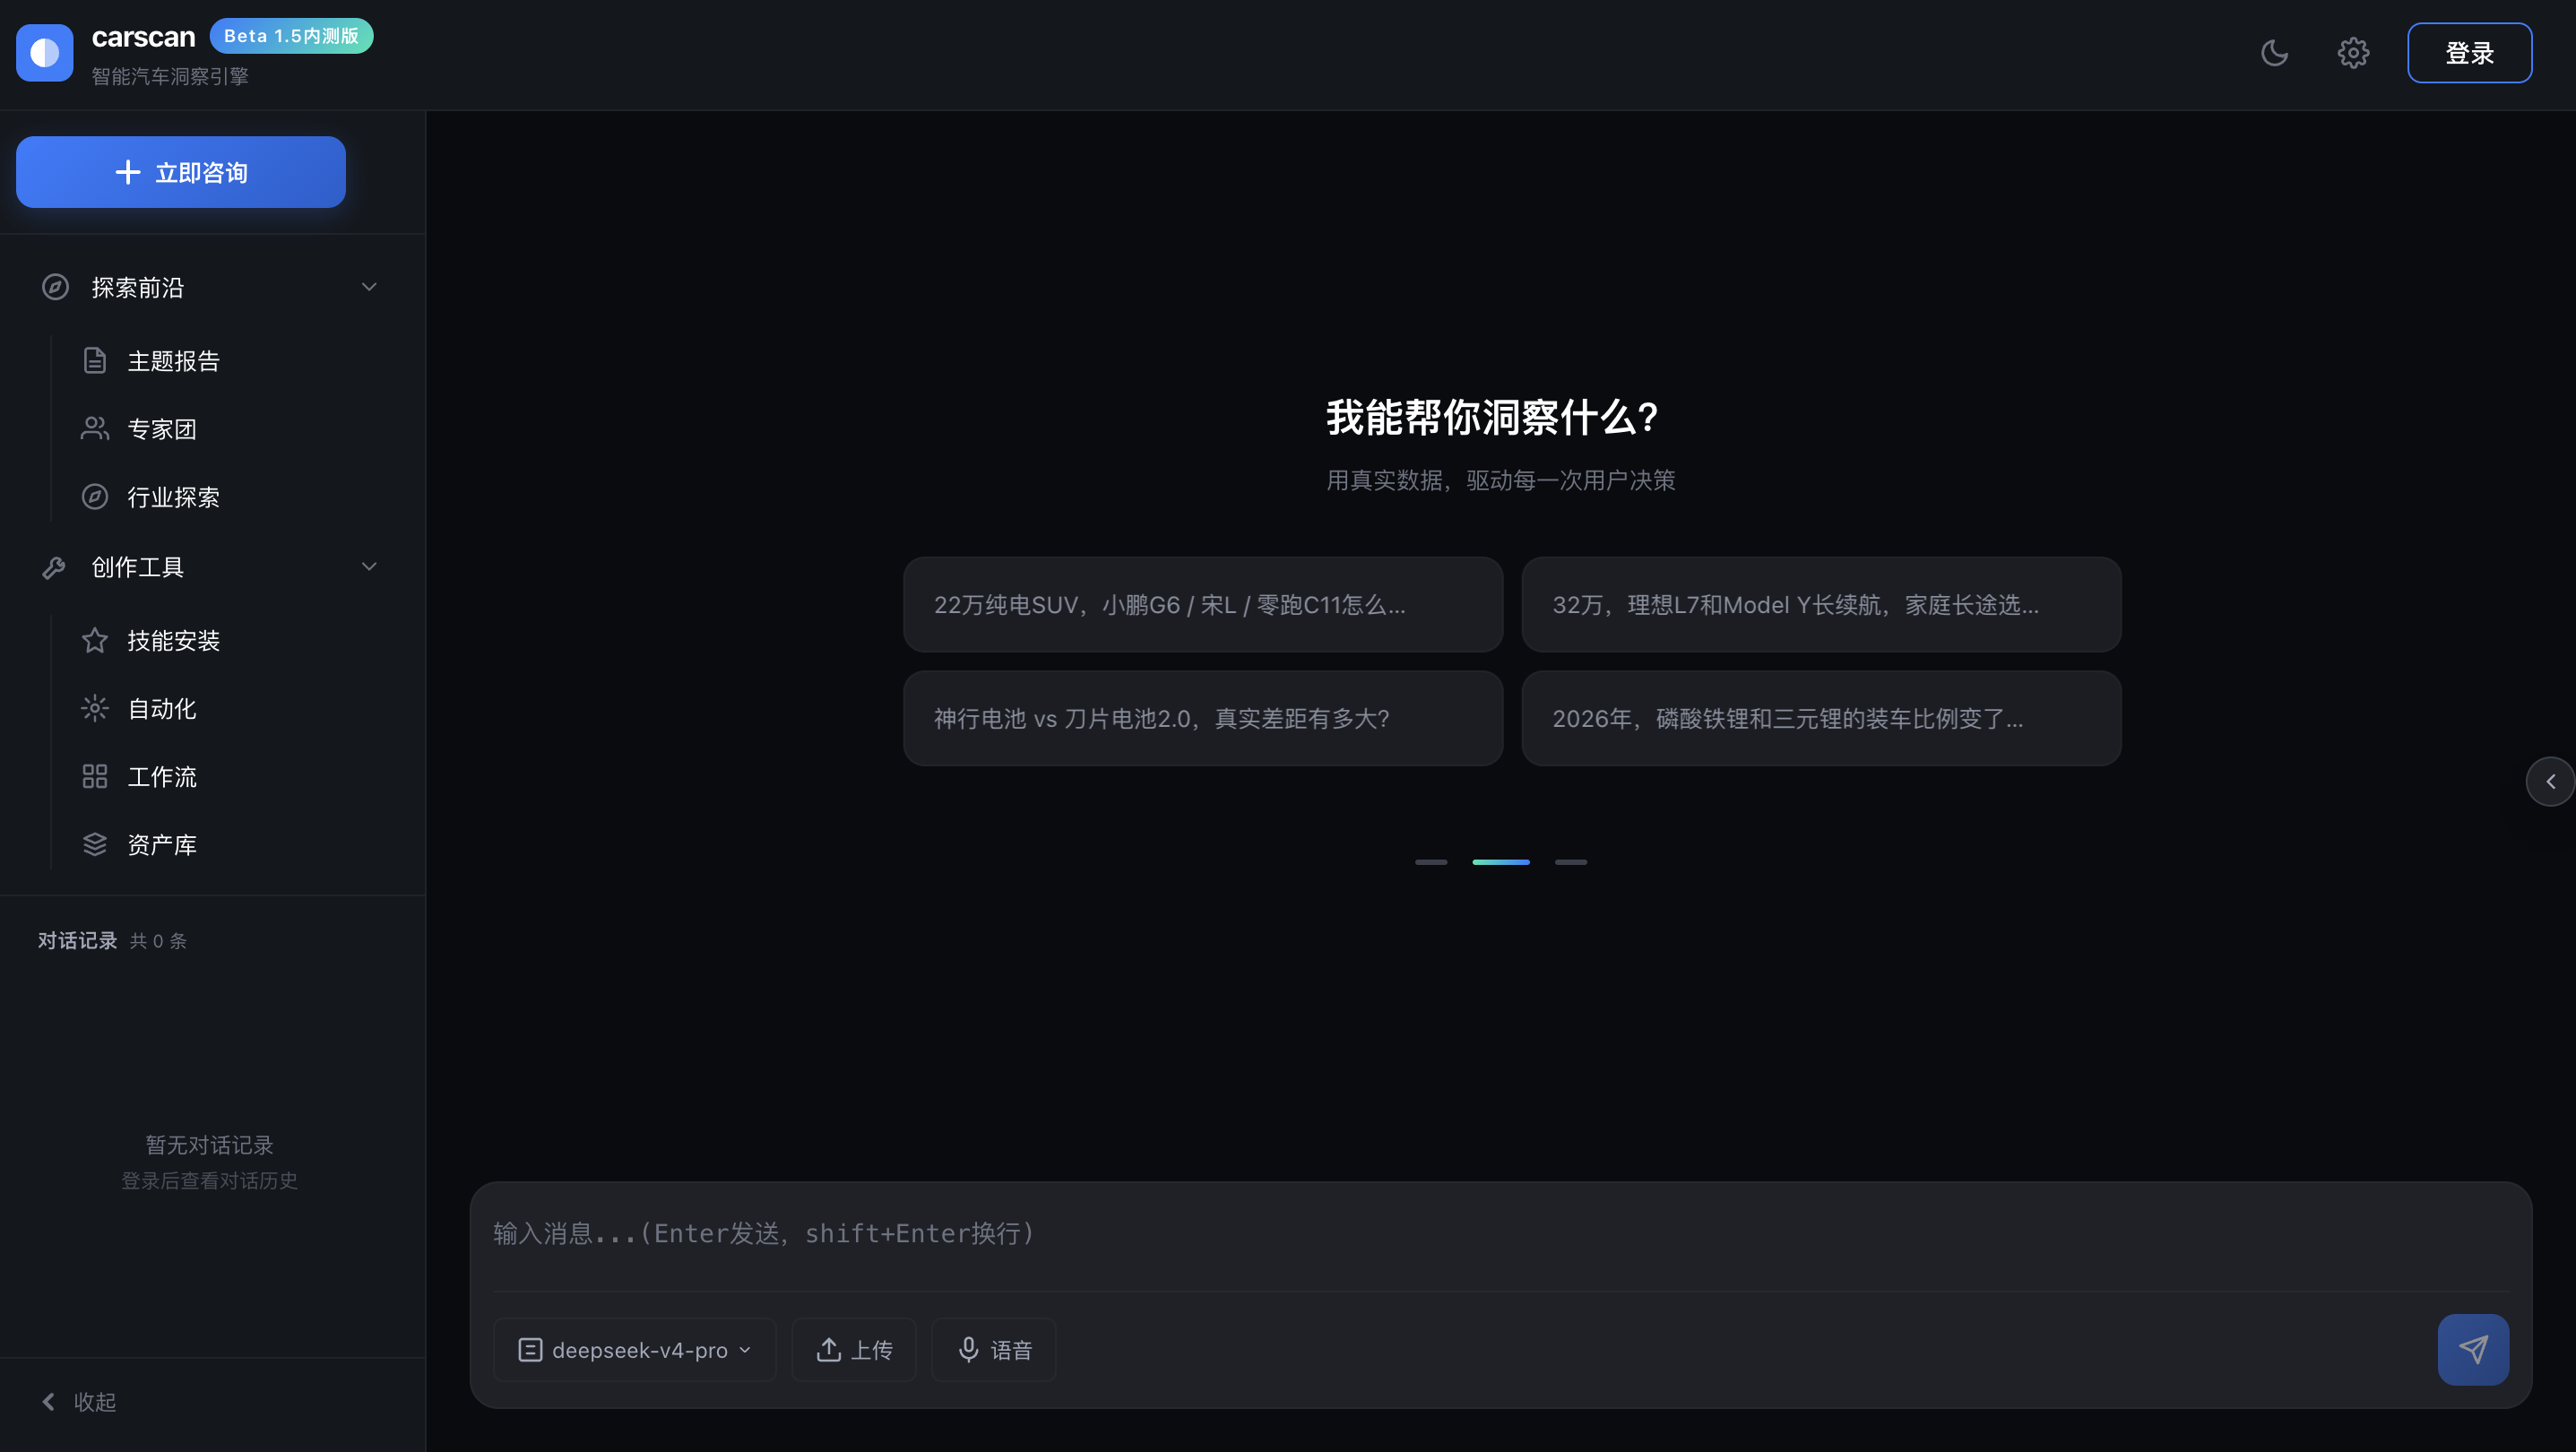This screenshot has width=2576, height=1452.
Task: Open settings gear icon
Action: [x=2353, y=53]
